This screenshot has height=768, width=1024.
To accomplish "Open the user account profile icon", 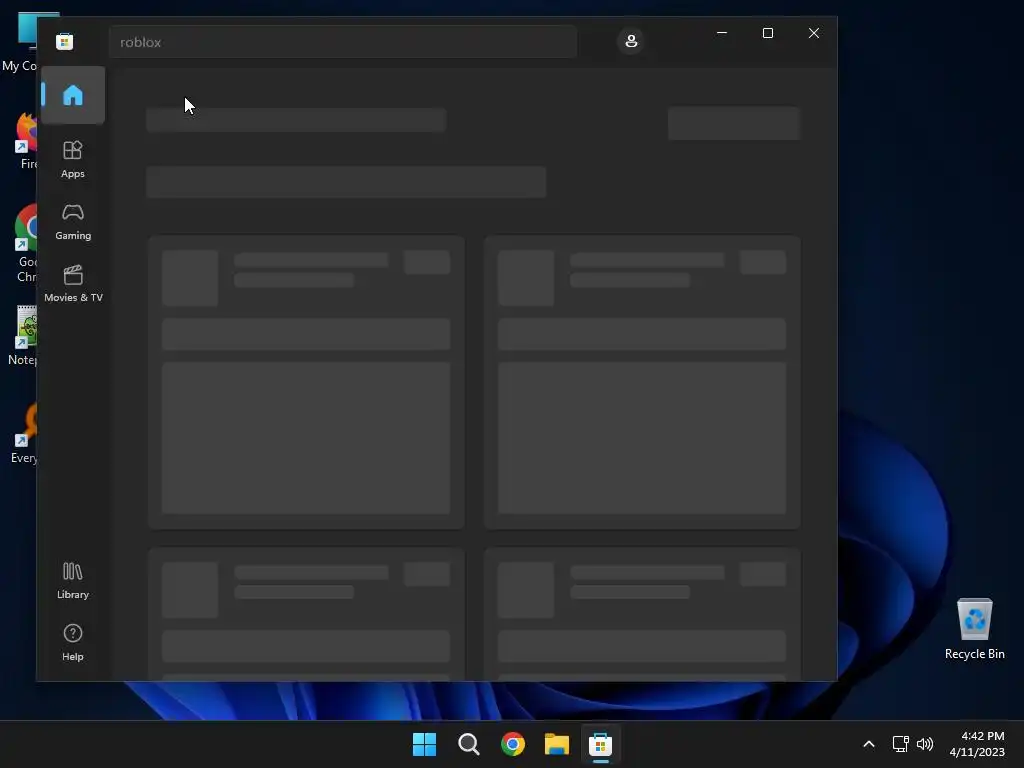I will pos(631,41).
